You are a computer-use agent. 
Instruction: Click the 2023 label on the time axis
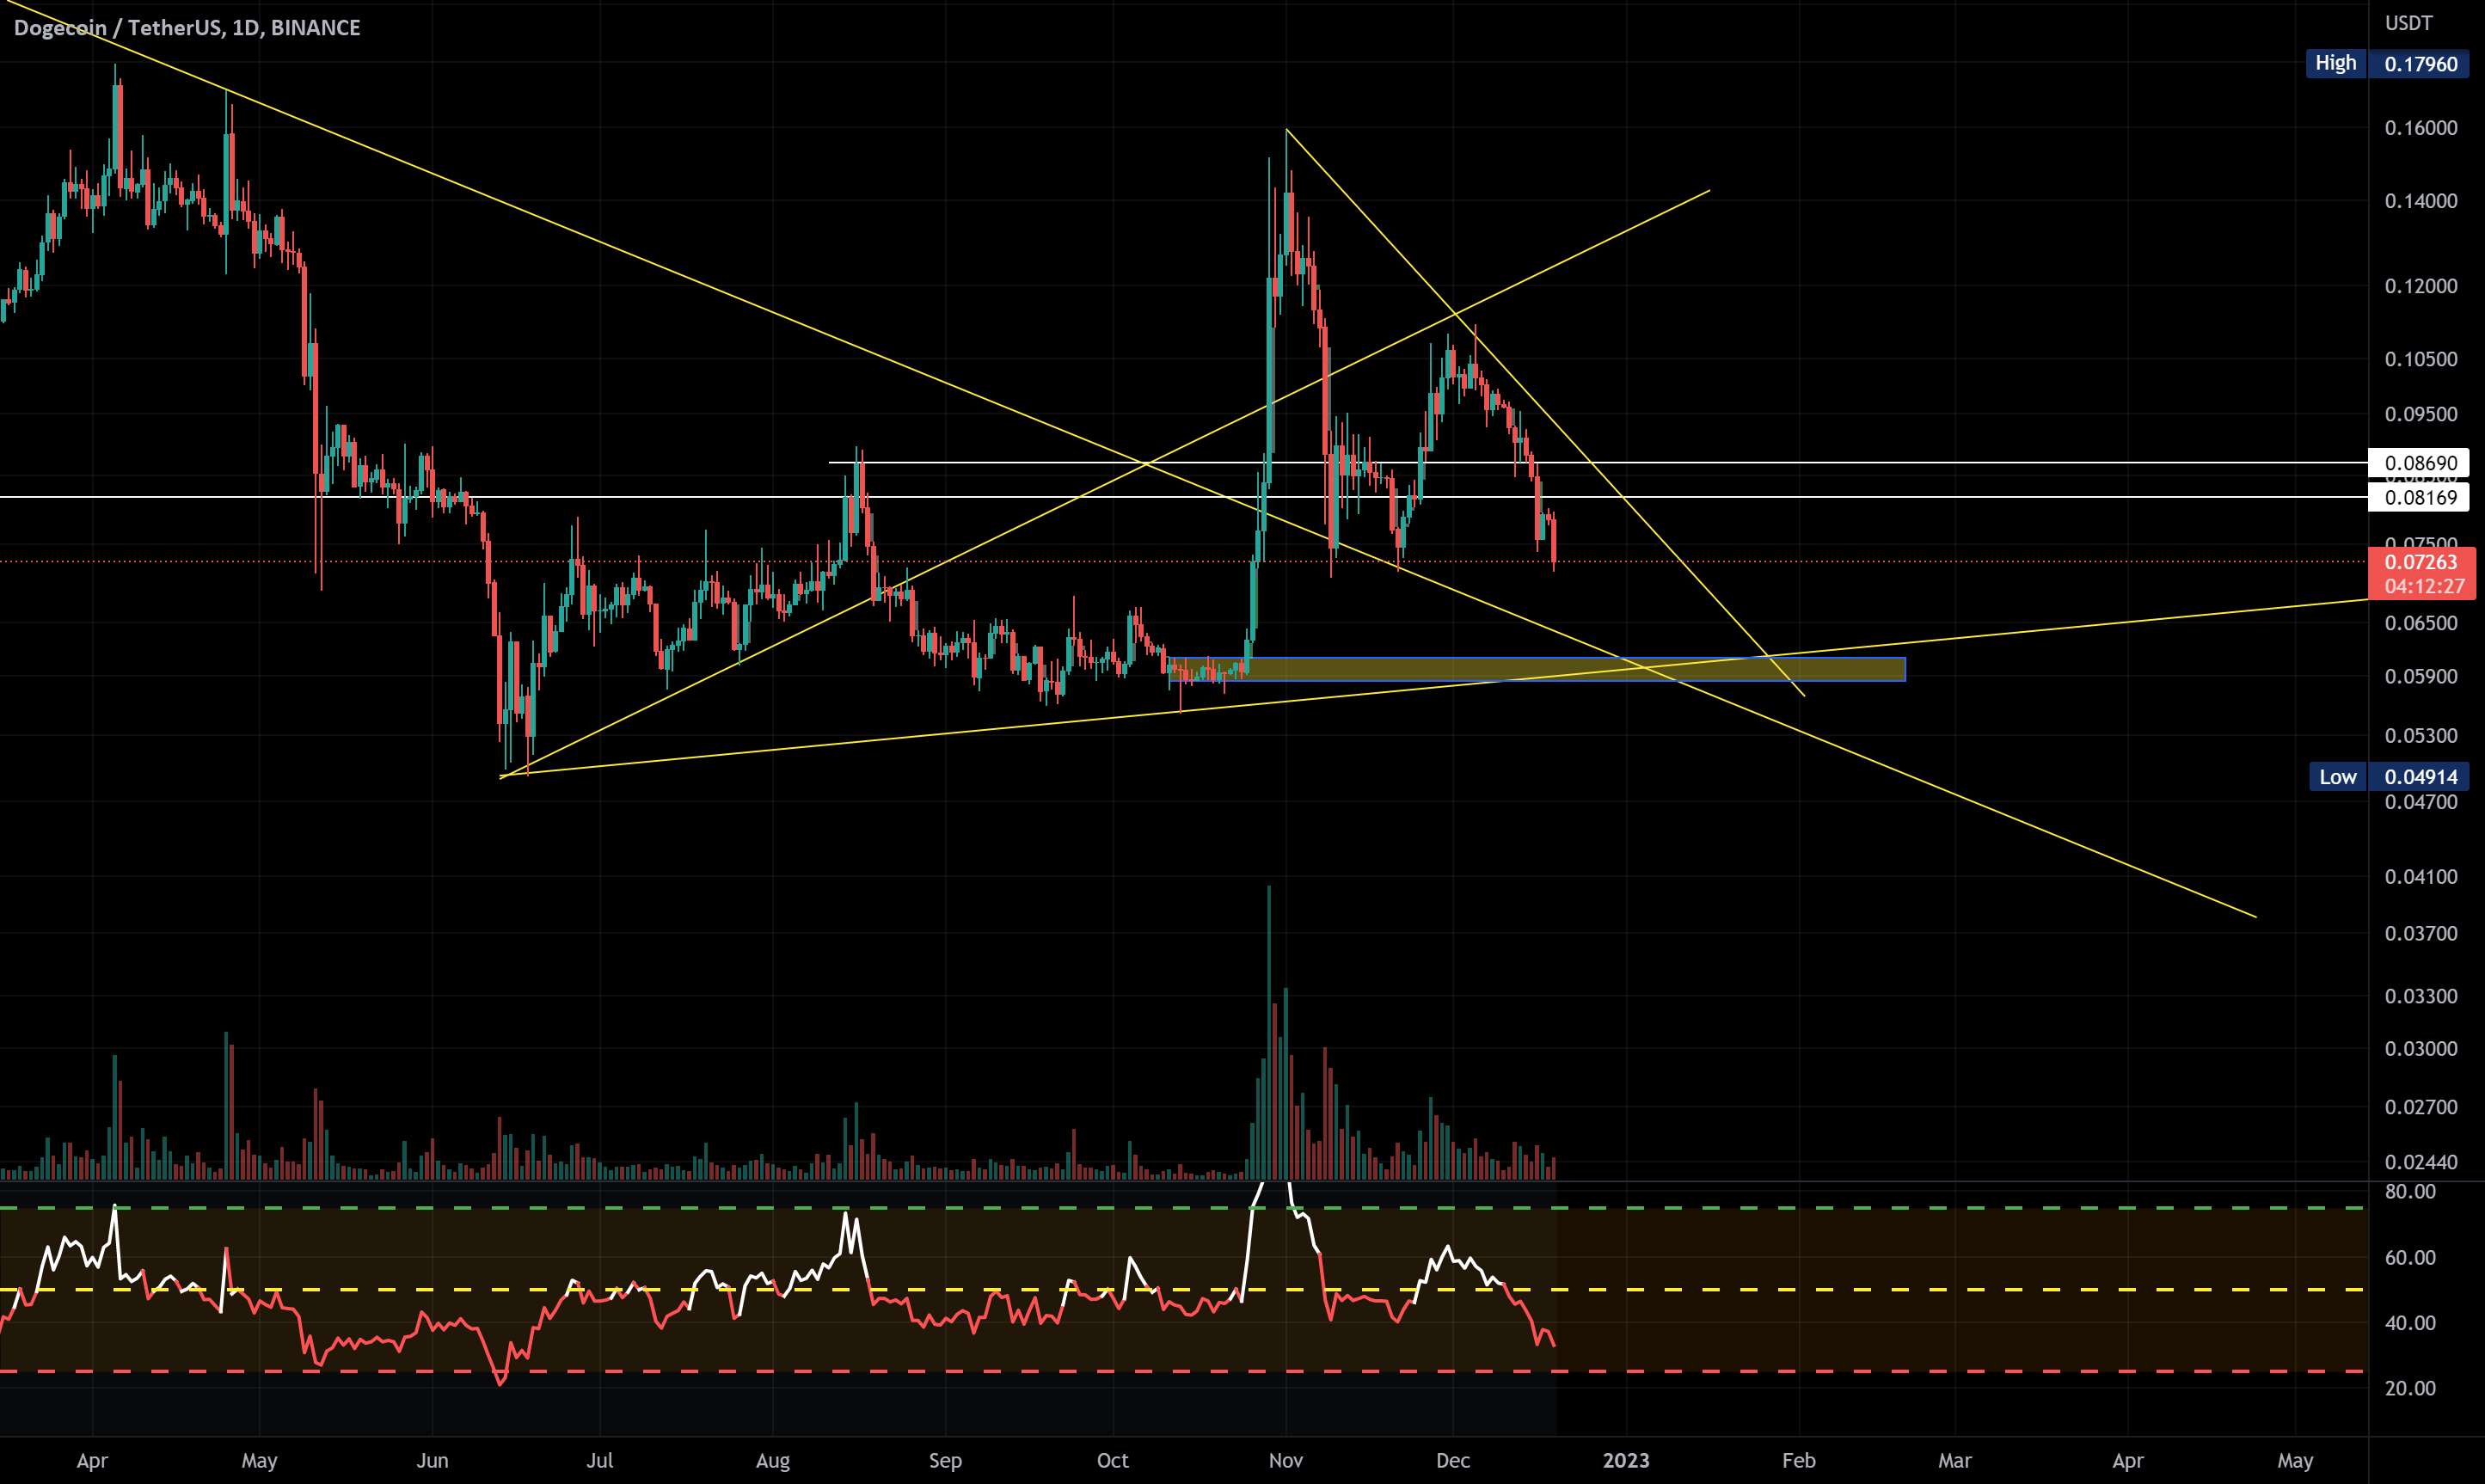pyautogui.click(x=1626, y=1461)
